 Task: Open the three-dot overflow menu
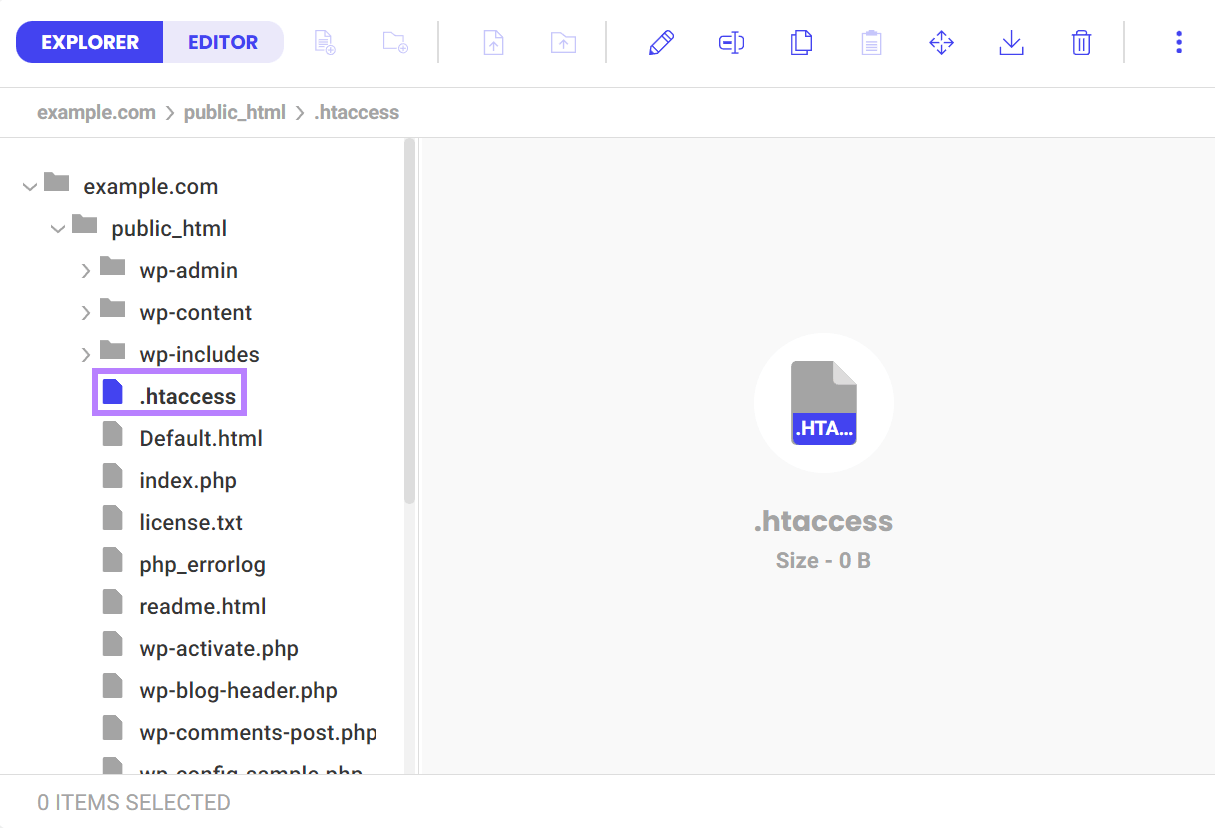point(1179,42)
